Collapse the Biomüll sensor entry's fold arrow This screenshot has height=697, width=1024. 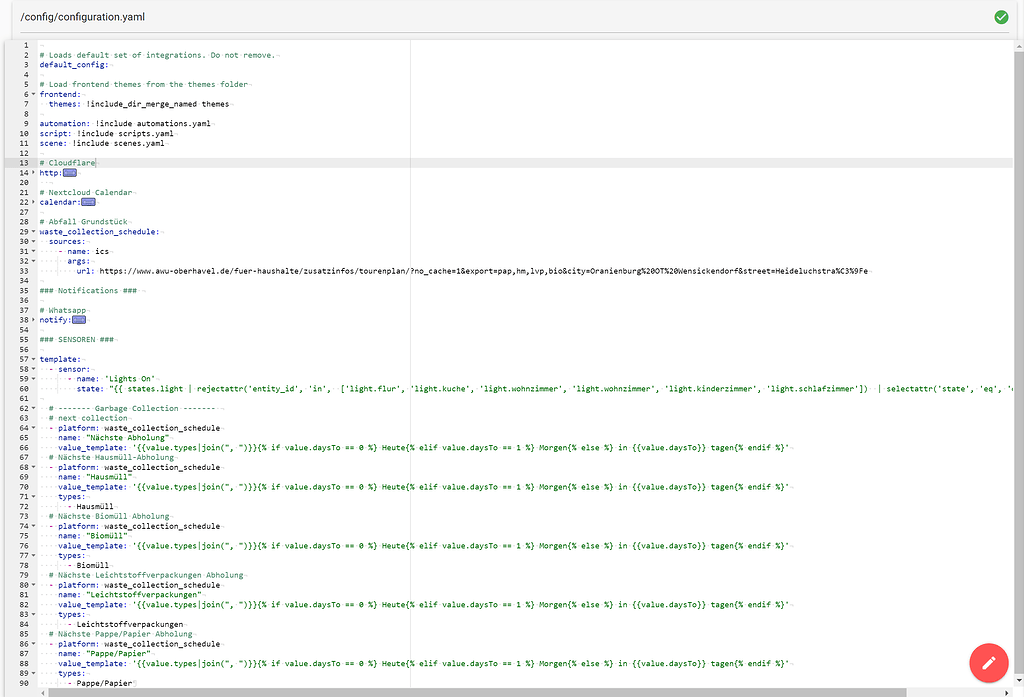click(32, 525)
